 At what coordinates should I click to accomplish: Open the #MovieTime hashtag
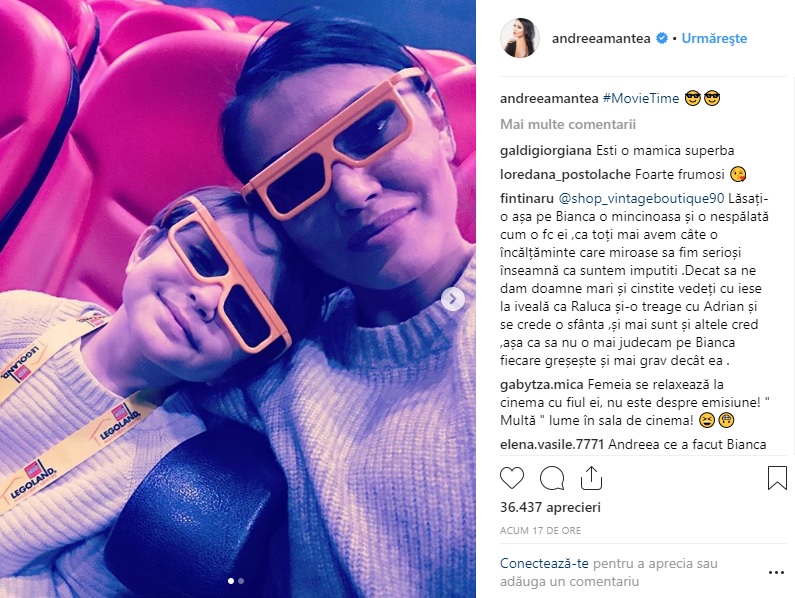(640, 98)
